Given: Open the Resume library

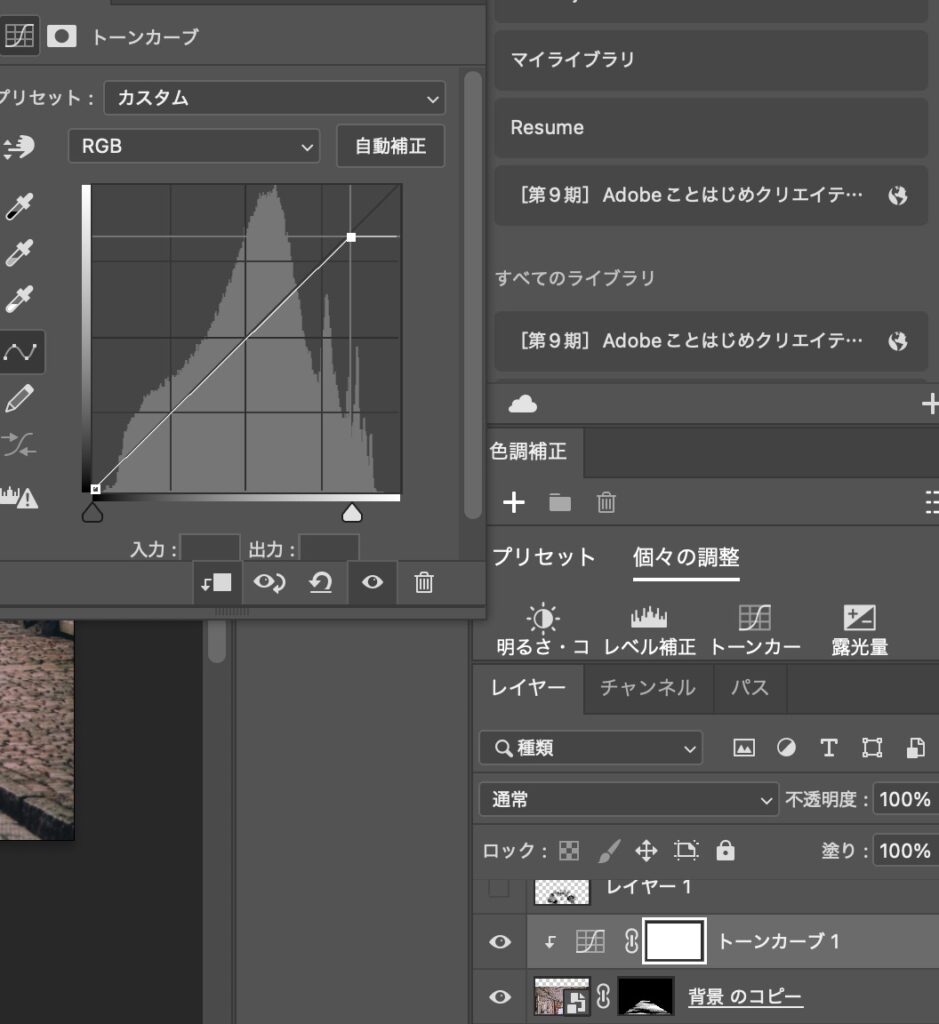Looking at the screenshot, I should (x=710, y=128).
